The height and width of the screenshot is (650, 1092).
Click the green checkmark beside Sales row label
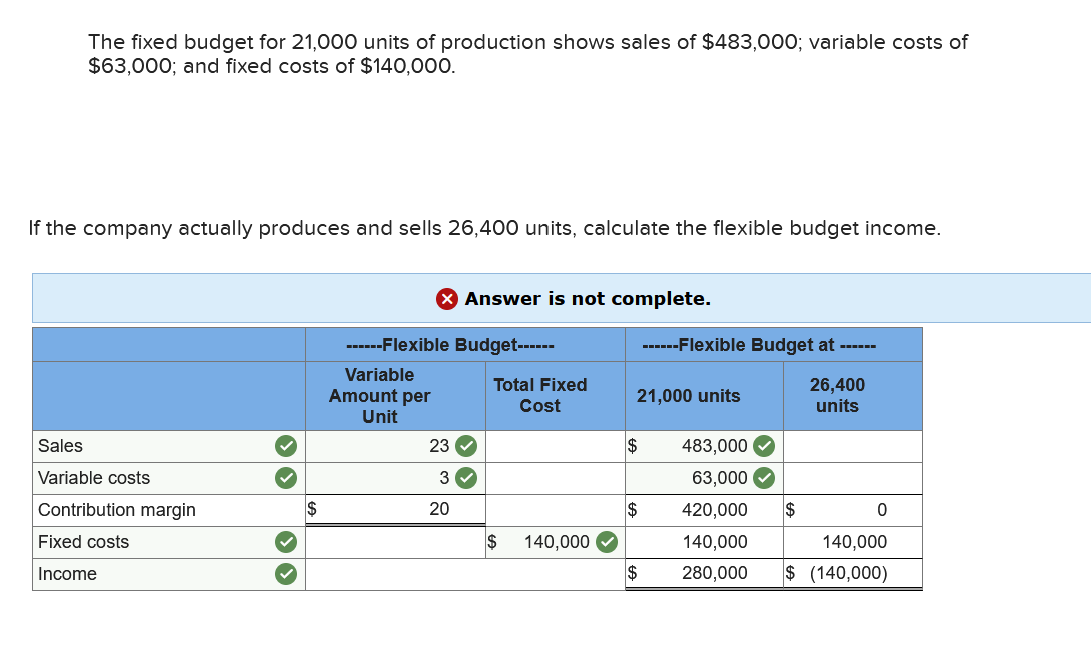click(286, 446)
